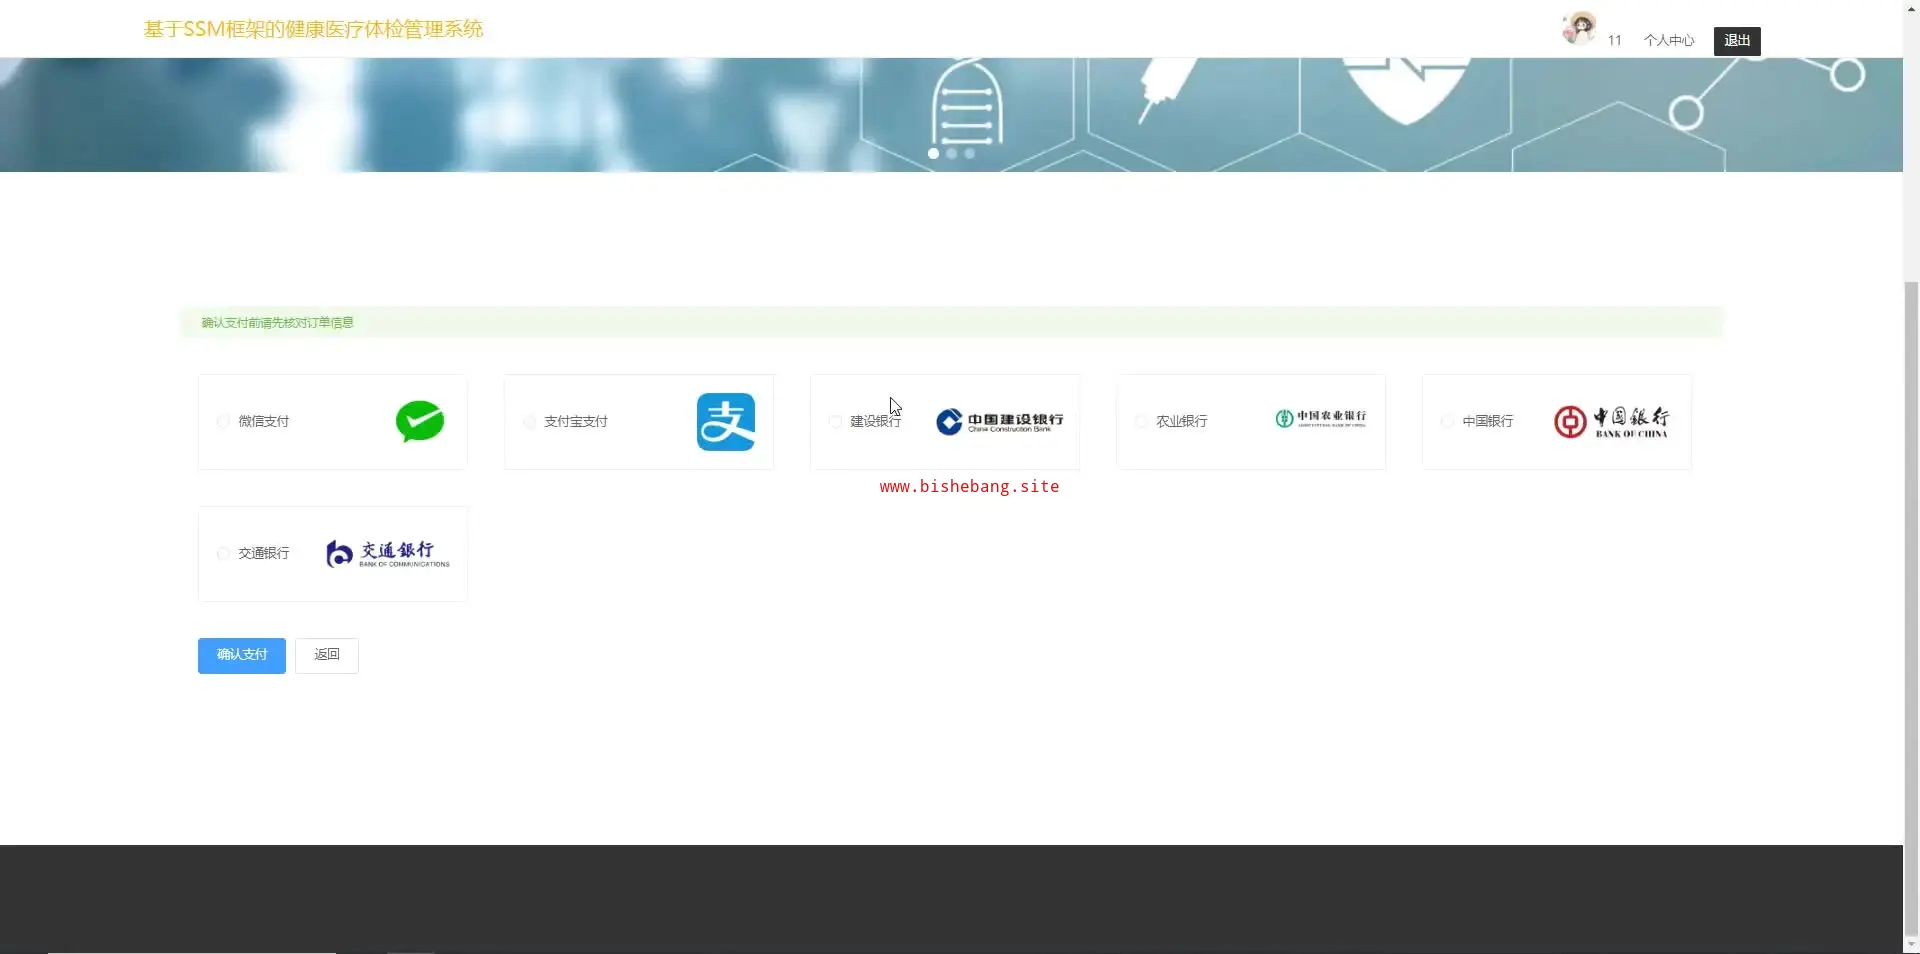The image size is (1920, 954).
Task: Pick the 交通银行 radio button
Action: 223,553
